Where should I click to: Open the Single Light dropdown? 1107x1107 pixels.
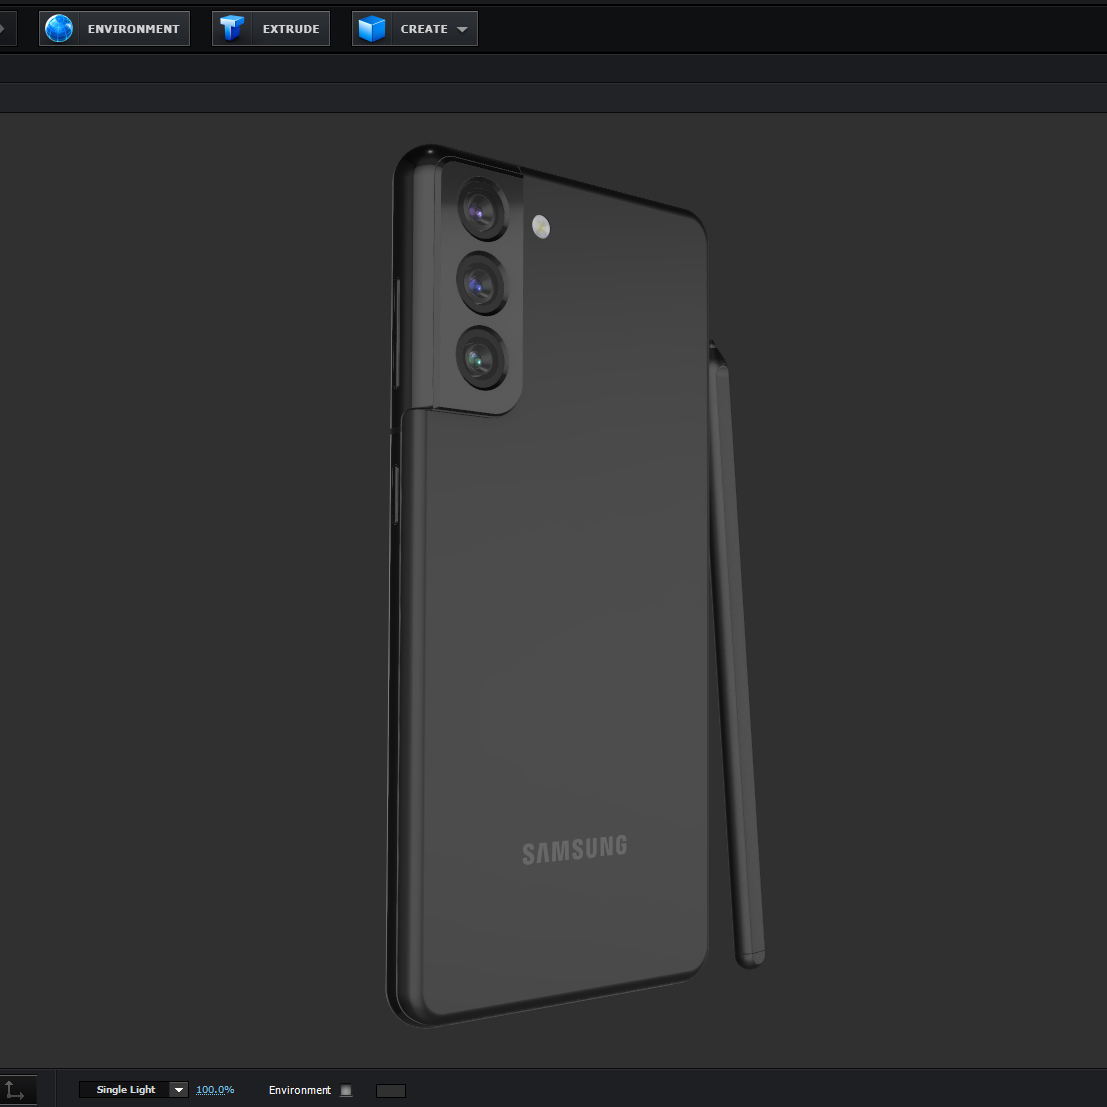tap(133, 1089)
